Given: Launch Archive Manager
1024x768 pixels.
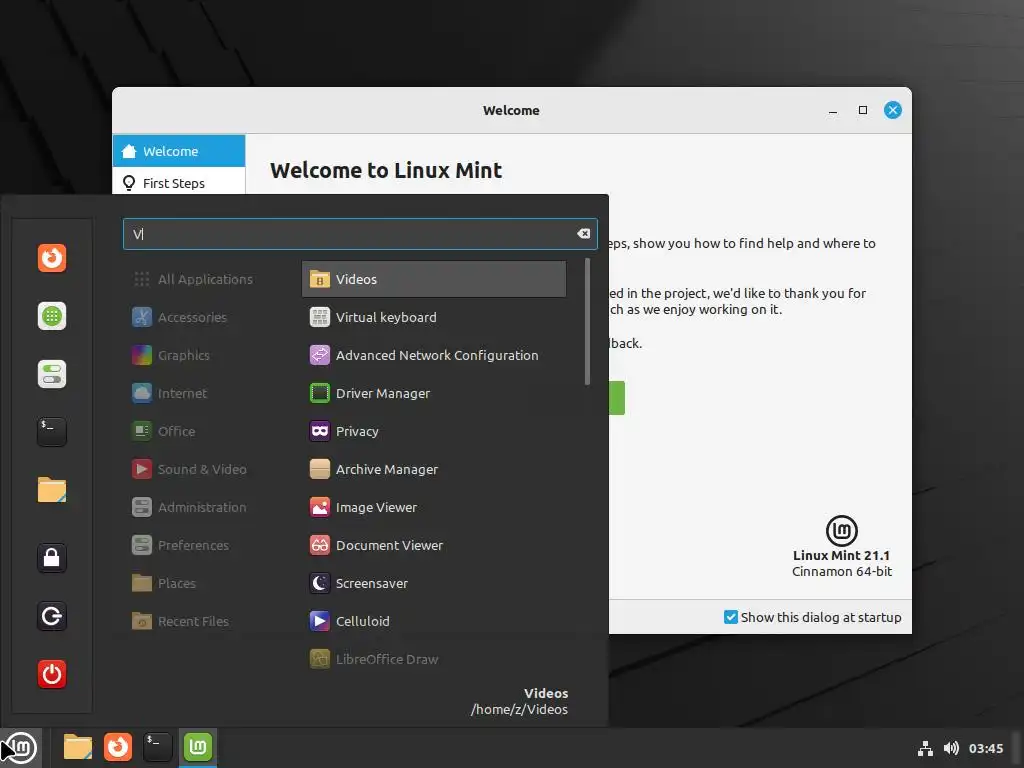Looking at the screenshot, I should (x=434, y=469).
